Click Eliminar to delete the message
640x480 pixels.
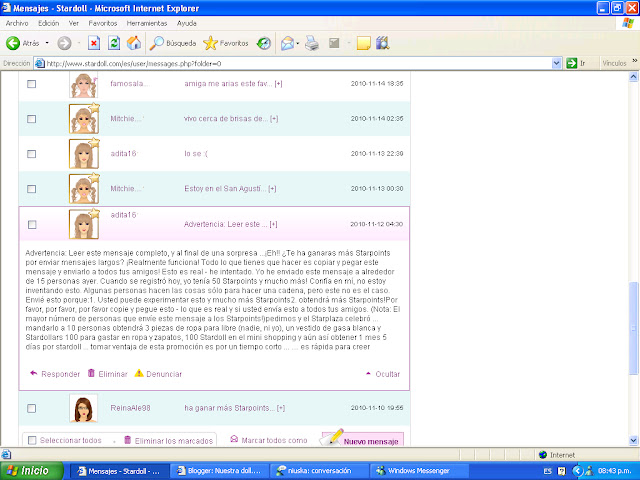108,374
